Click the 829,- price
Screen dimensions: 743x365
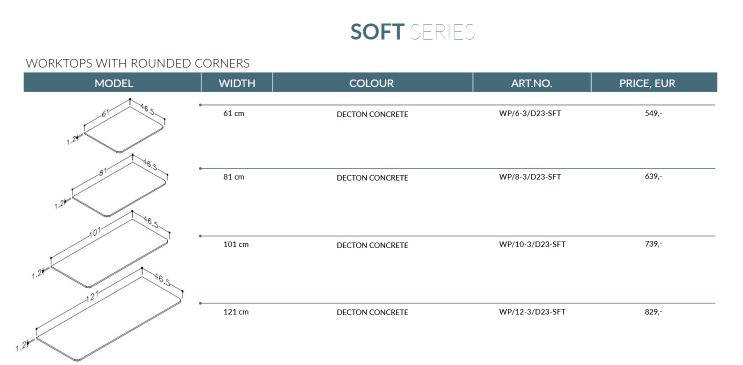(653, 312)
